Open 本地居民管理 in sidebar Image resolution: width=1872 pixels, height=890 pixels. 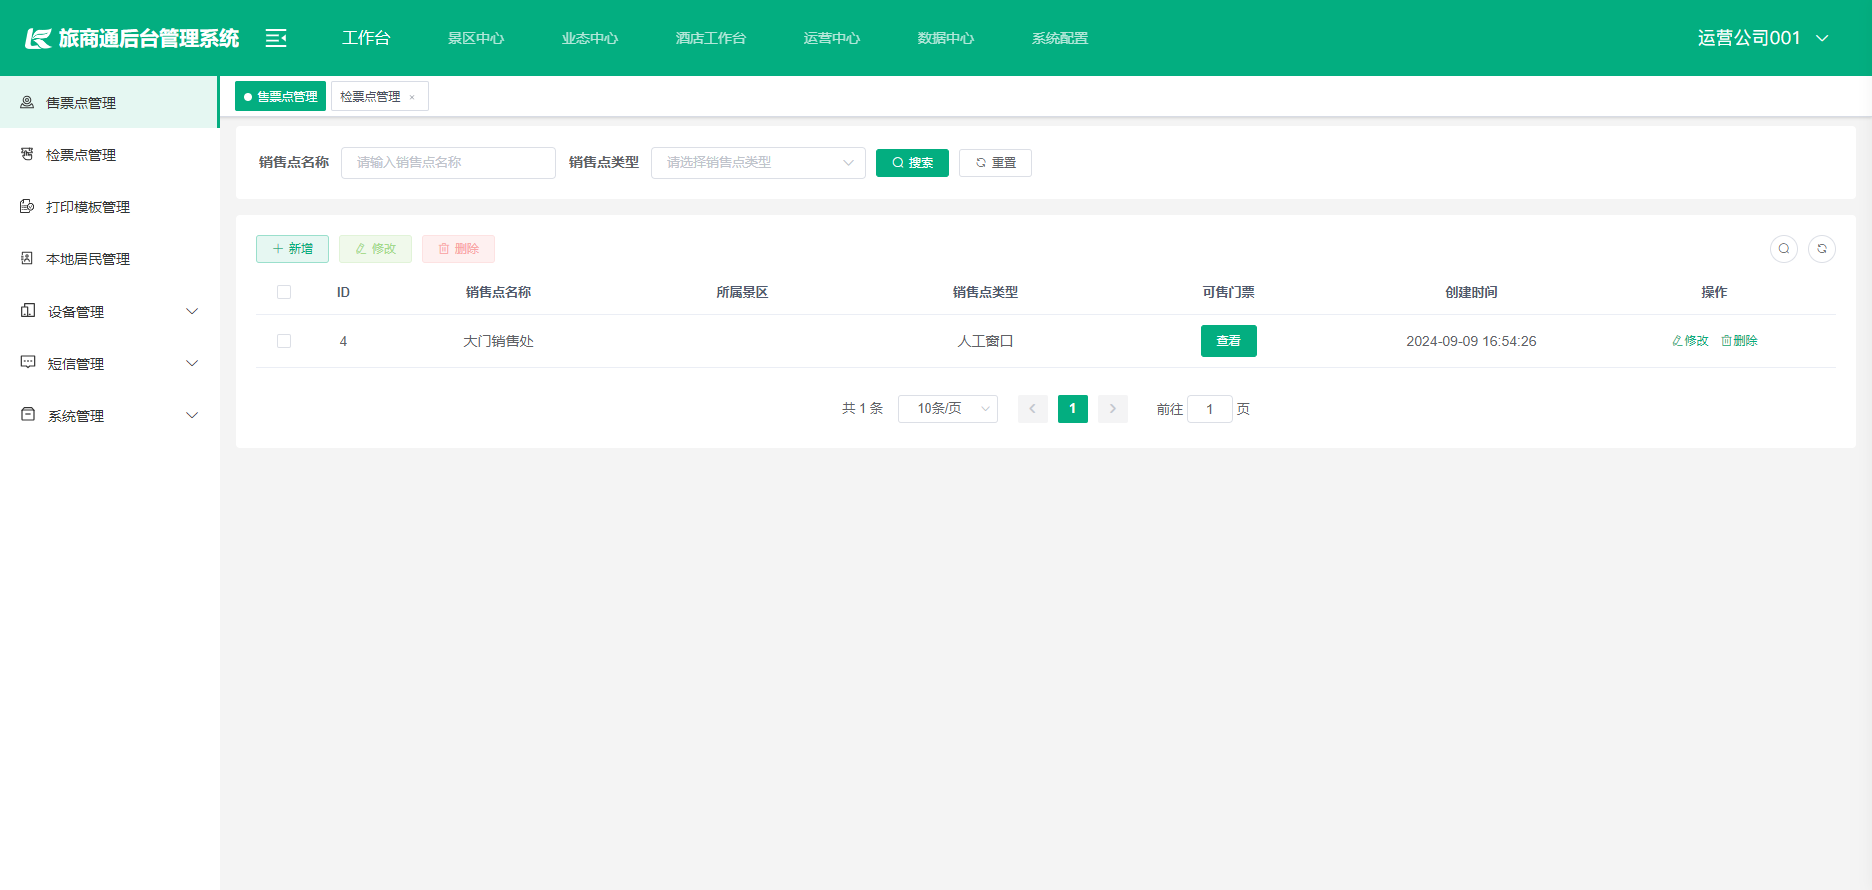tap(110, 259)
